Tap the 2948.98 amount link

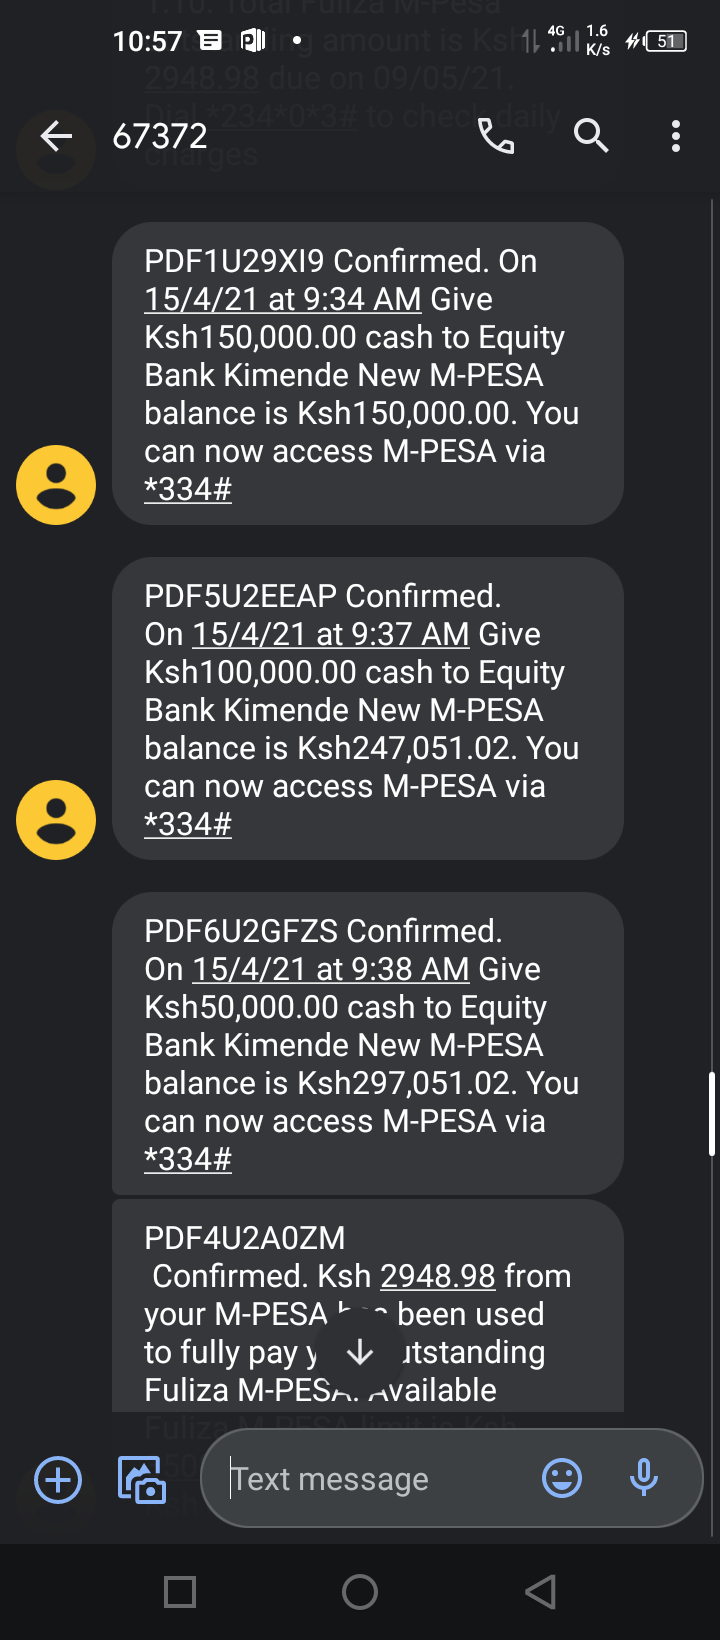438,1276
